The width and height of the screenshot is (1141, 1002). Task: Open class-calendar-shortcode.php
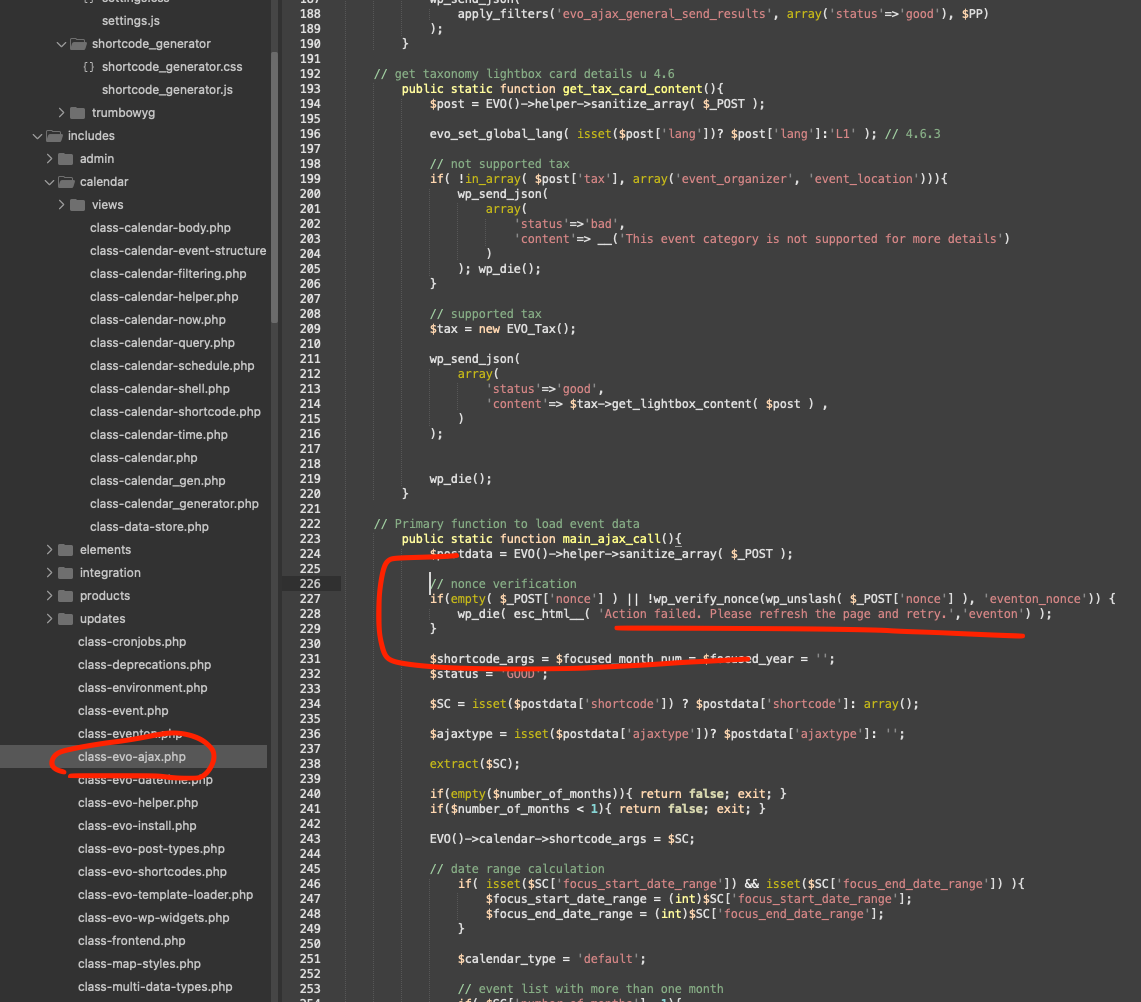pos(175,412)
